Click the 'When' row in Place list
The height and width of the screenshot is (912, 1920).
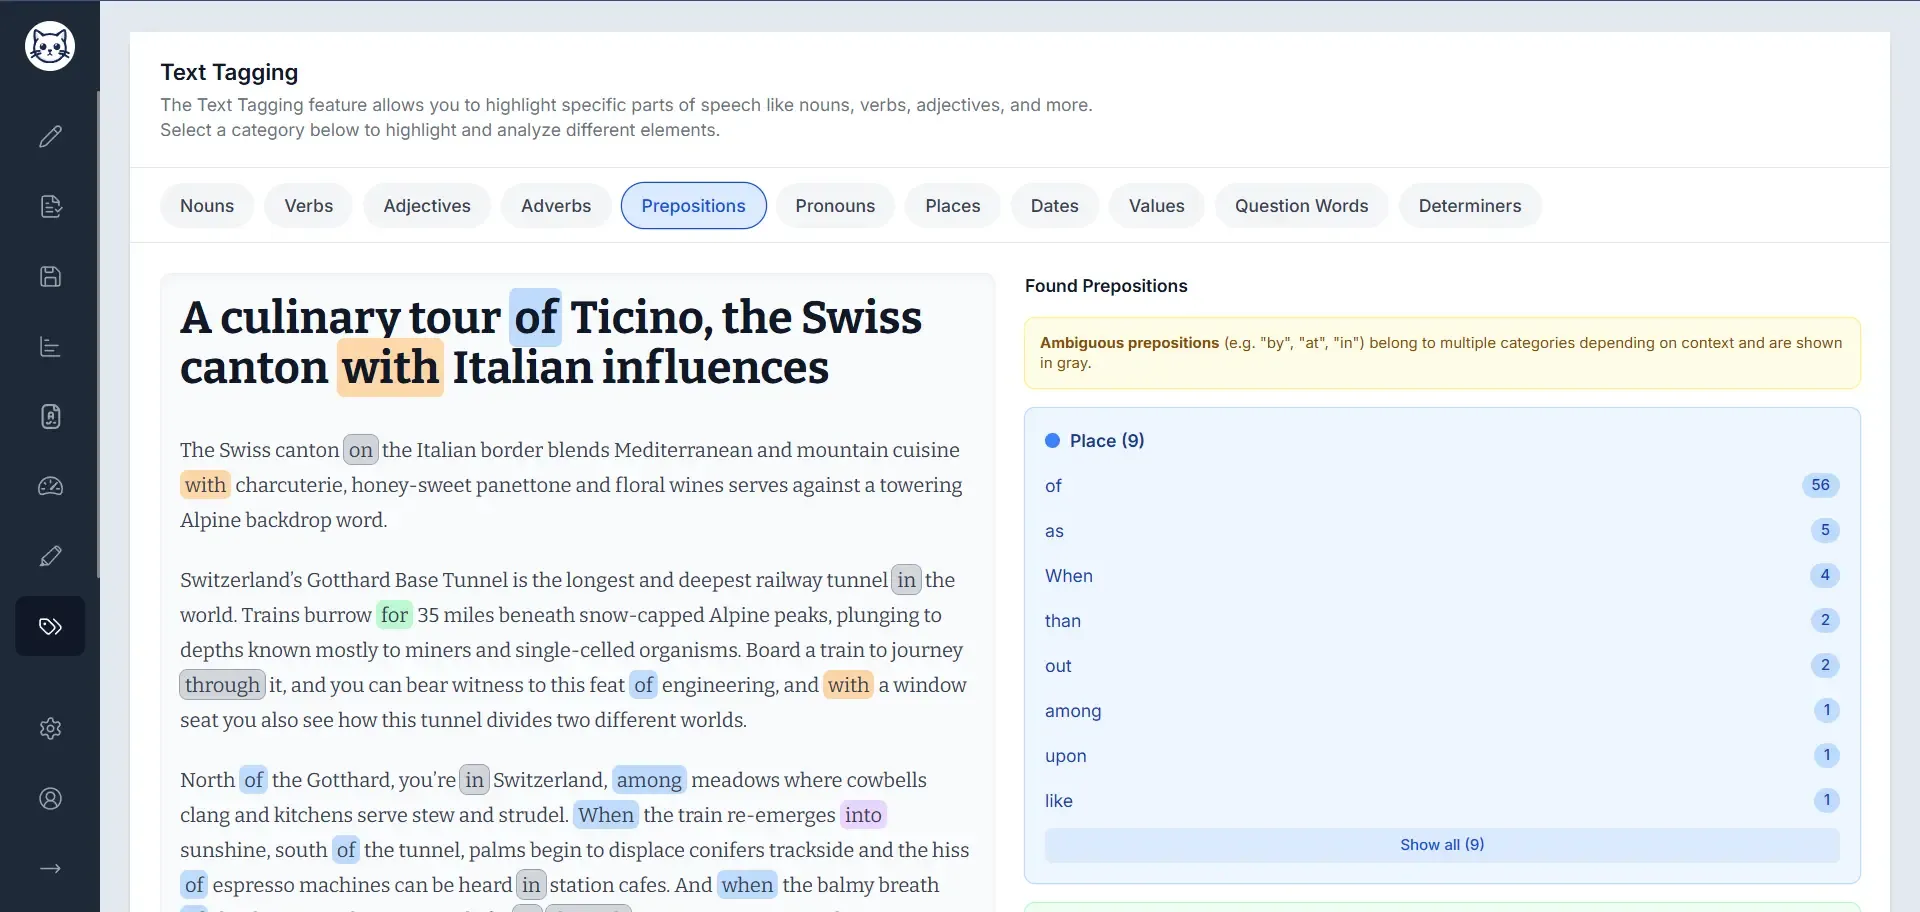(x=1442, y=576)
